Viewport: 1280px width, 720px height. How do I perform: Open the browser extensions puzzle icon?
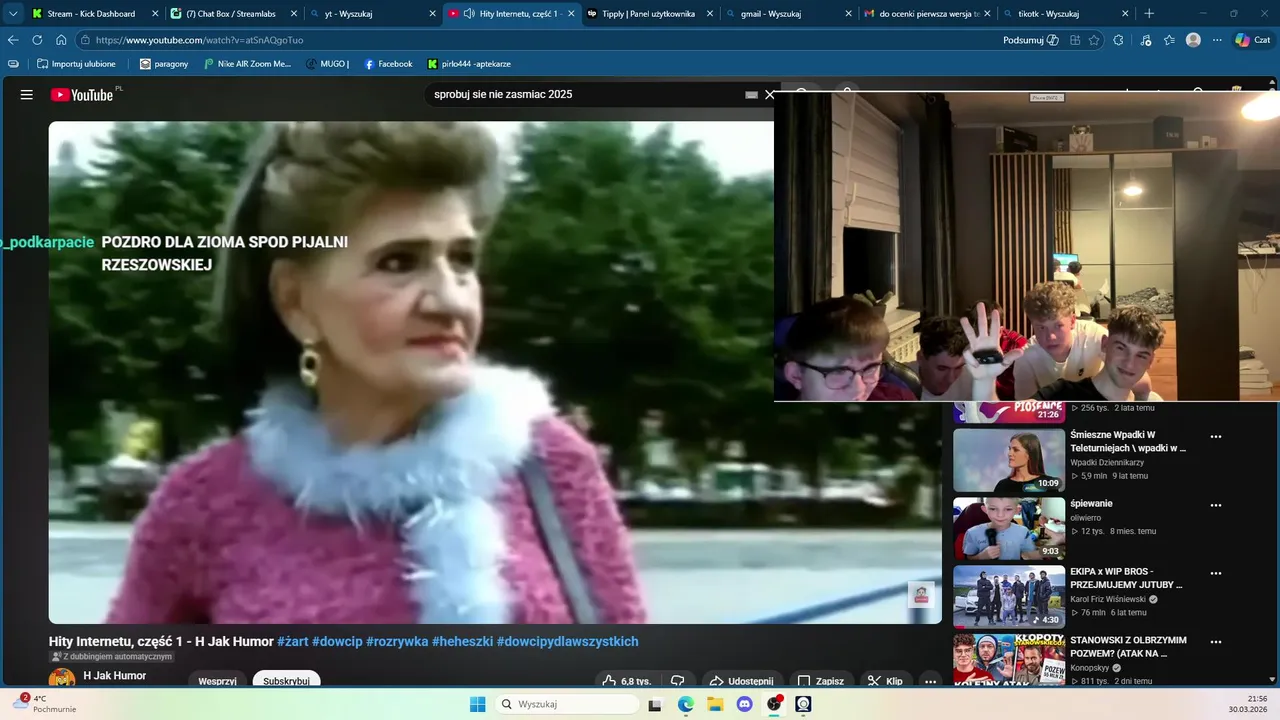click(1118, 40)
